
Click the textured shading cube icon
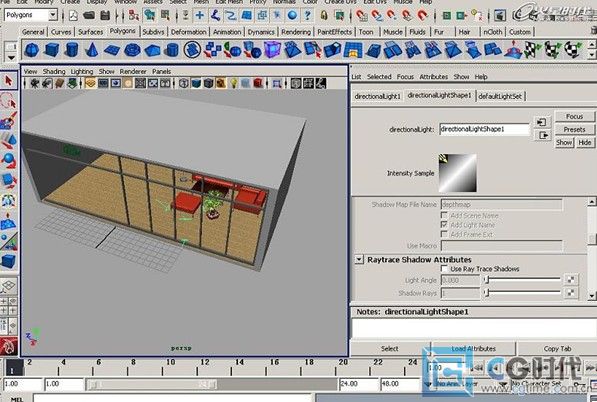pyautogui.click(x=221, y=83)
